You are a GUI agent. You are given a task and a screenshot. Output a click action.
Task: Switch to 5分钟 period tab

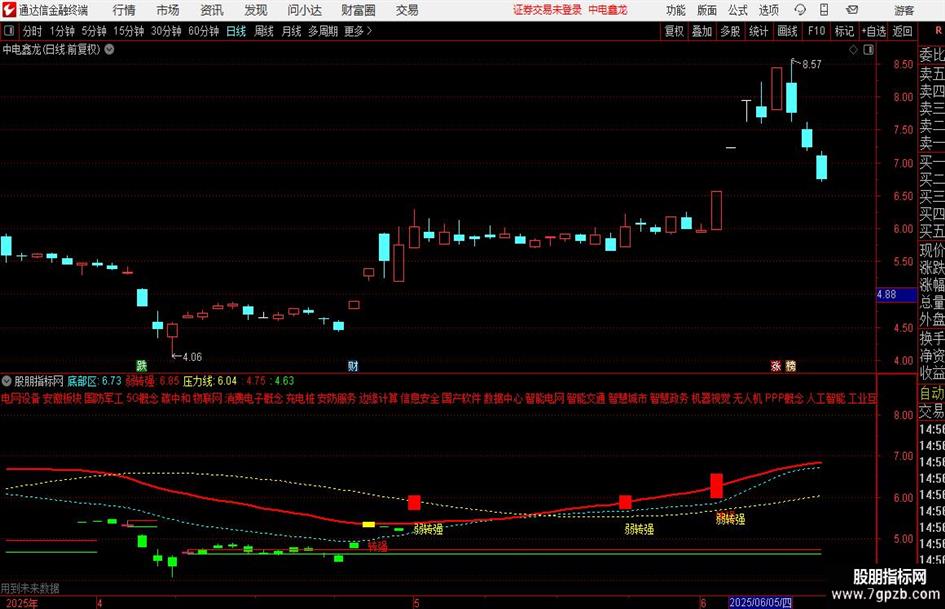point(94,31)
